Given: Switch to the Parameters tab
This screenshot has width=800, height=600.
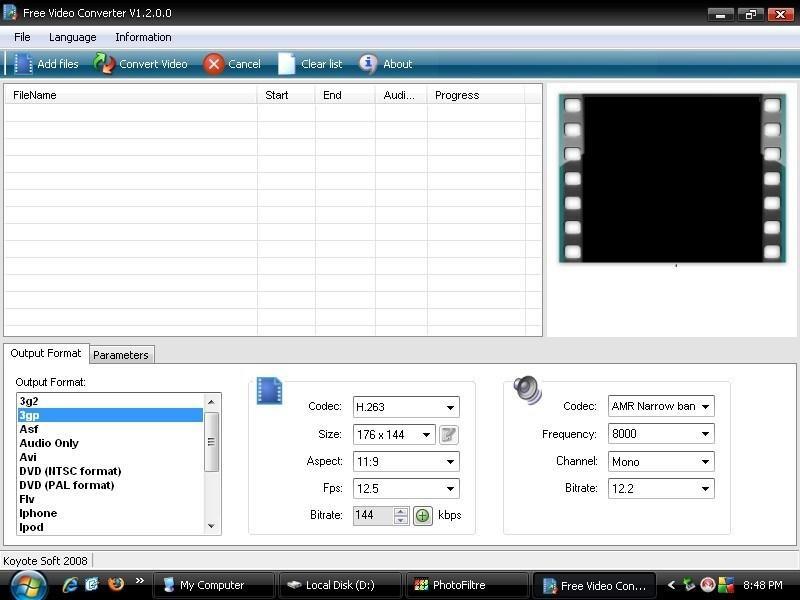Looking at the screenshot, I should coord(120,354).
